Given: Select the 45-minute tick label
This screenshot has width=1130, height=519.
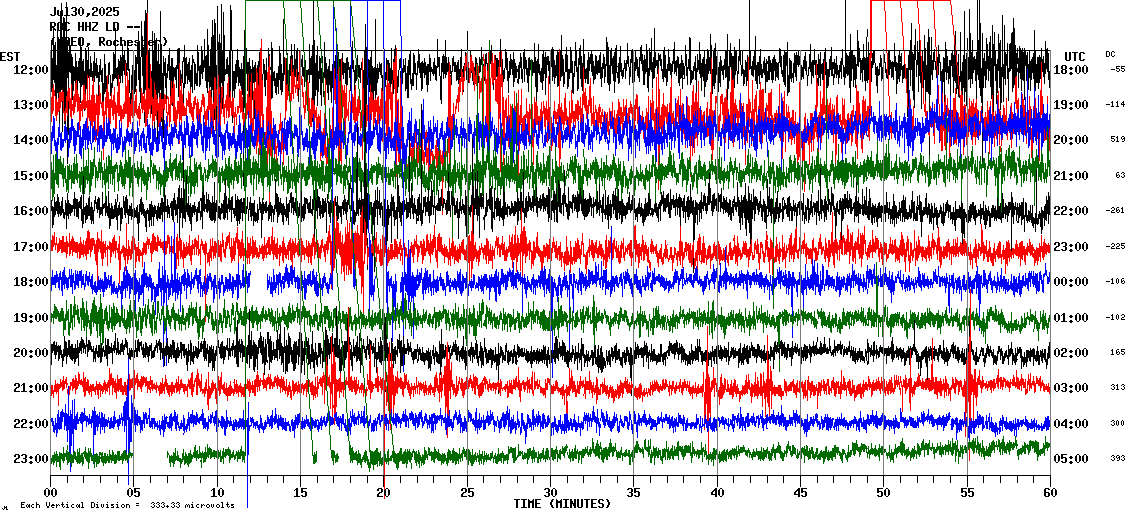Looking at the screenshot, I should 800,492.
